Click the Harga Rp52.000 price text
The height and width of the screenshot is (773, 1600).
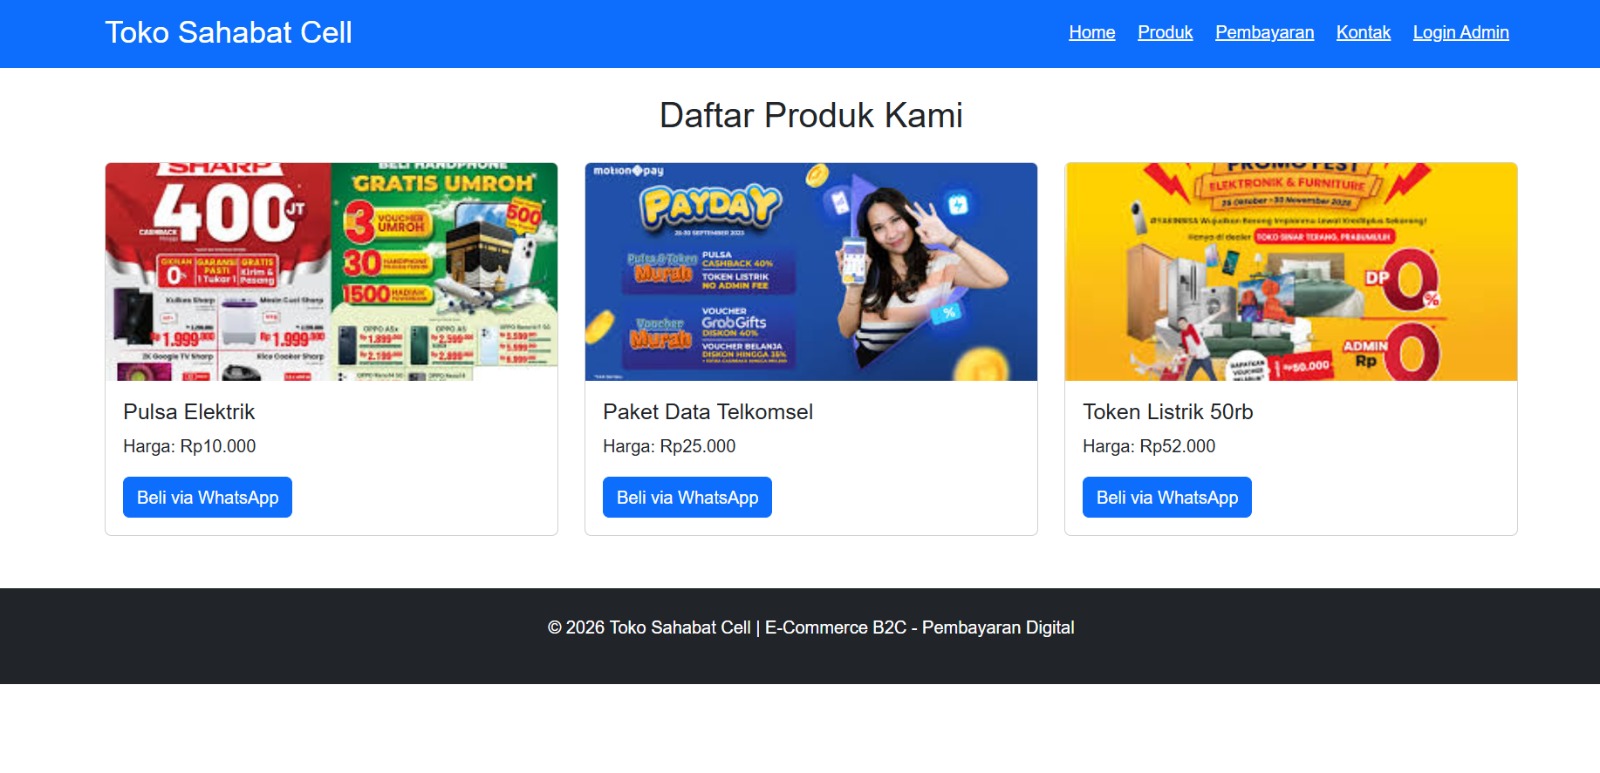click(x=1149, y=446)
